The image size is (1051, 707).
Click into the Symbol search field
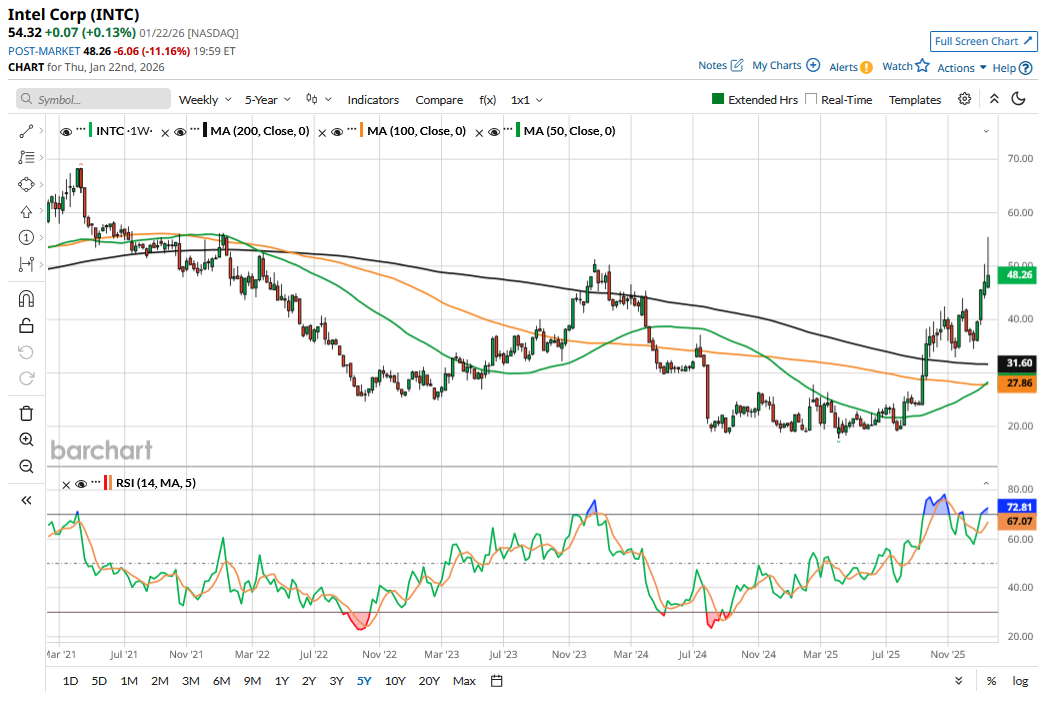click(x=94, y=99)
